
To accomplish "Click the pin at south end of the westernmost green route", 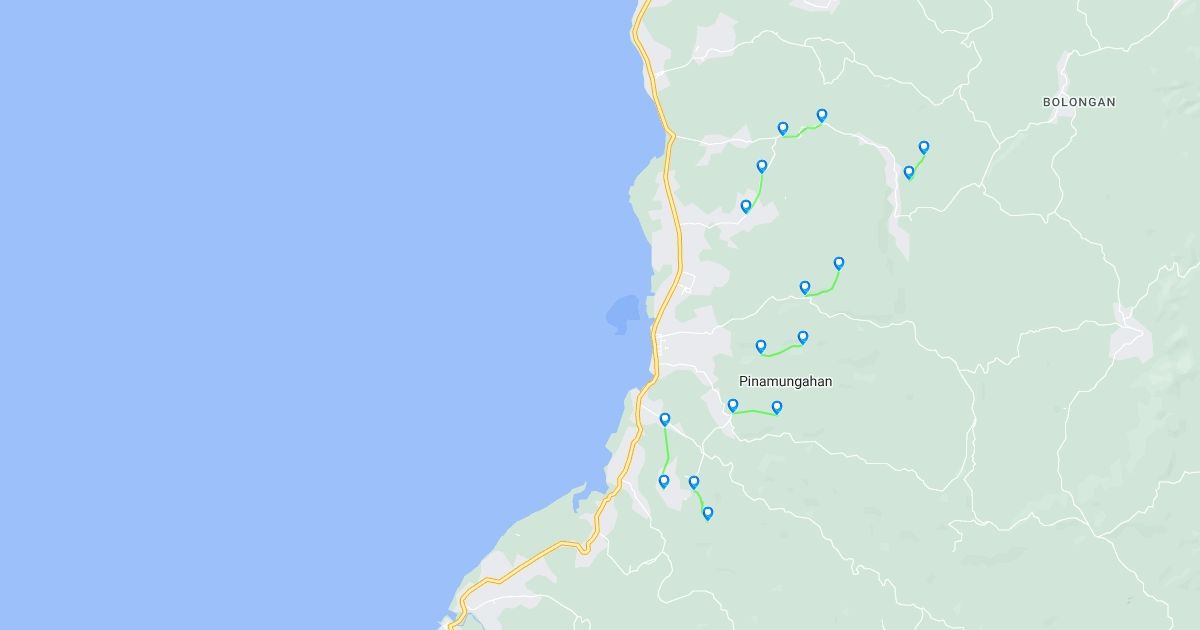I will coord(664,481).
